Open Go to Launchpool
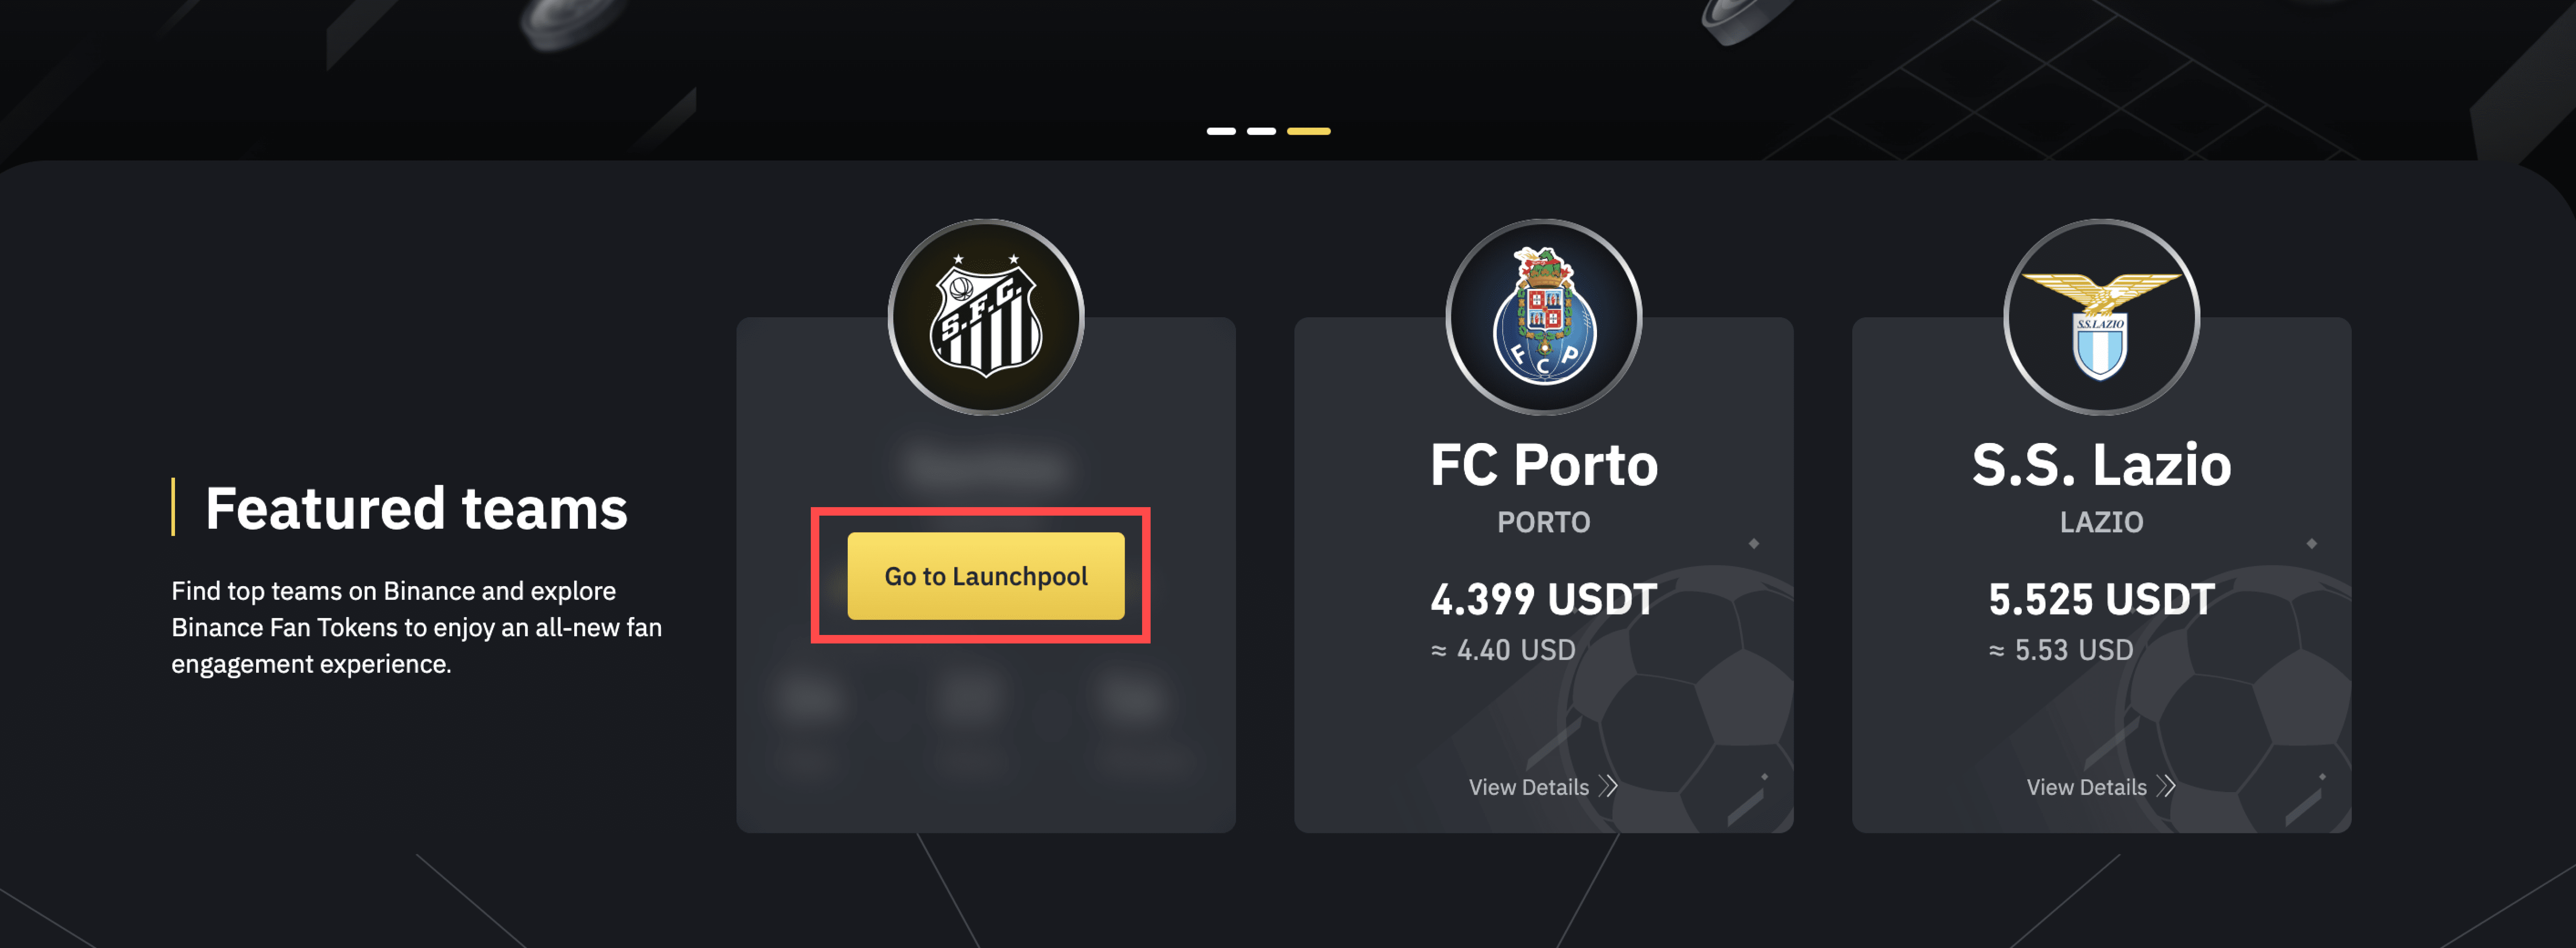Viewport: 2576px width, 948px height. [986, 576]
